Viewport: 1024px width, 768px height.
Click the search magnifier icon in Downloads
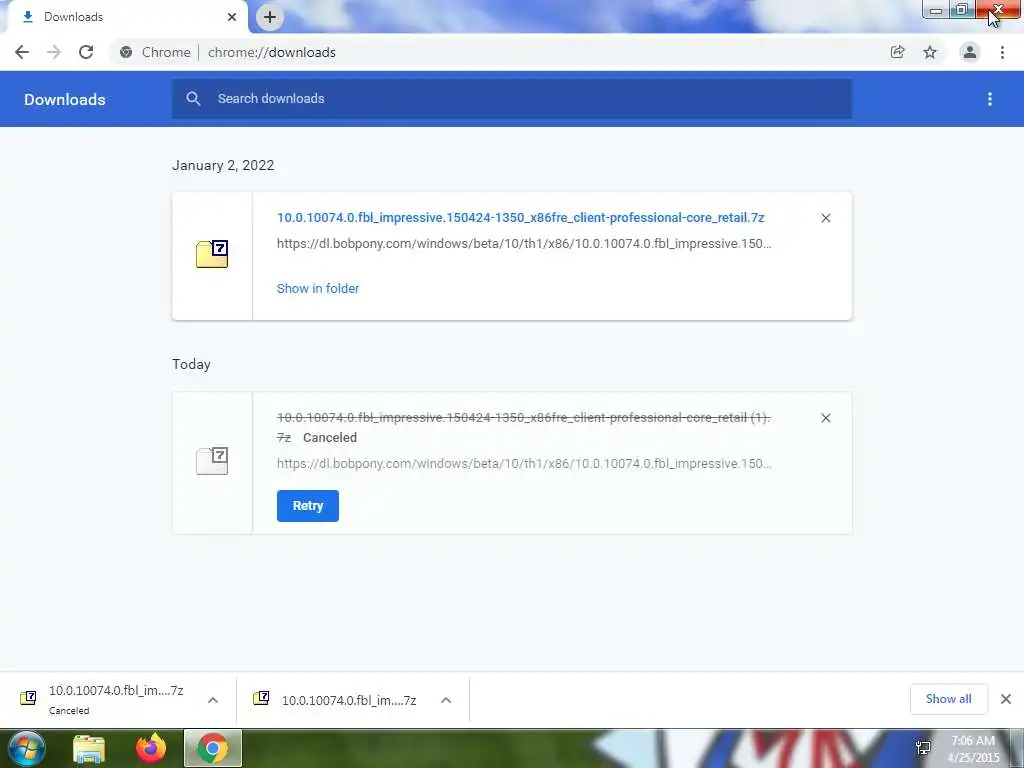pyautogui.click(x=193, y=99)
